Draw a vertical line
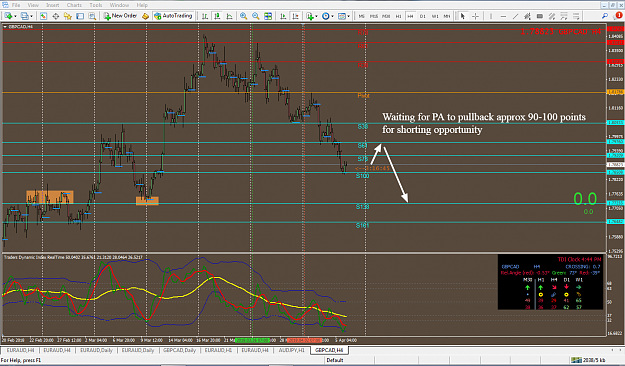Viewport: 625px width, 366px height. pos(491,16)
